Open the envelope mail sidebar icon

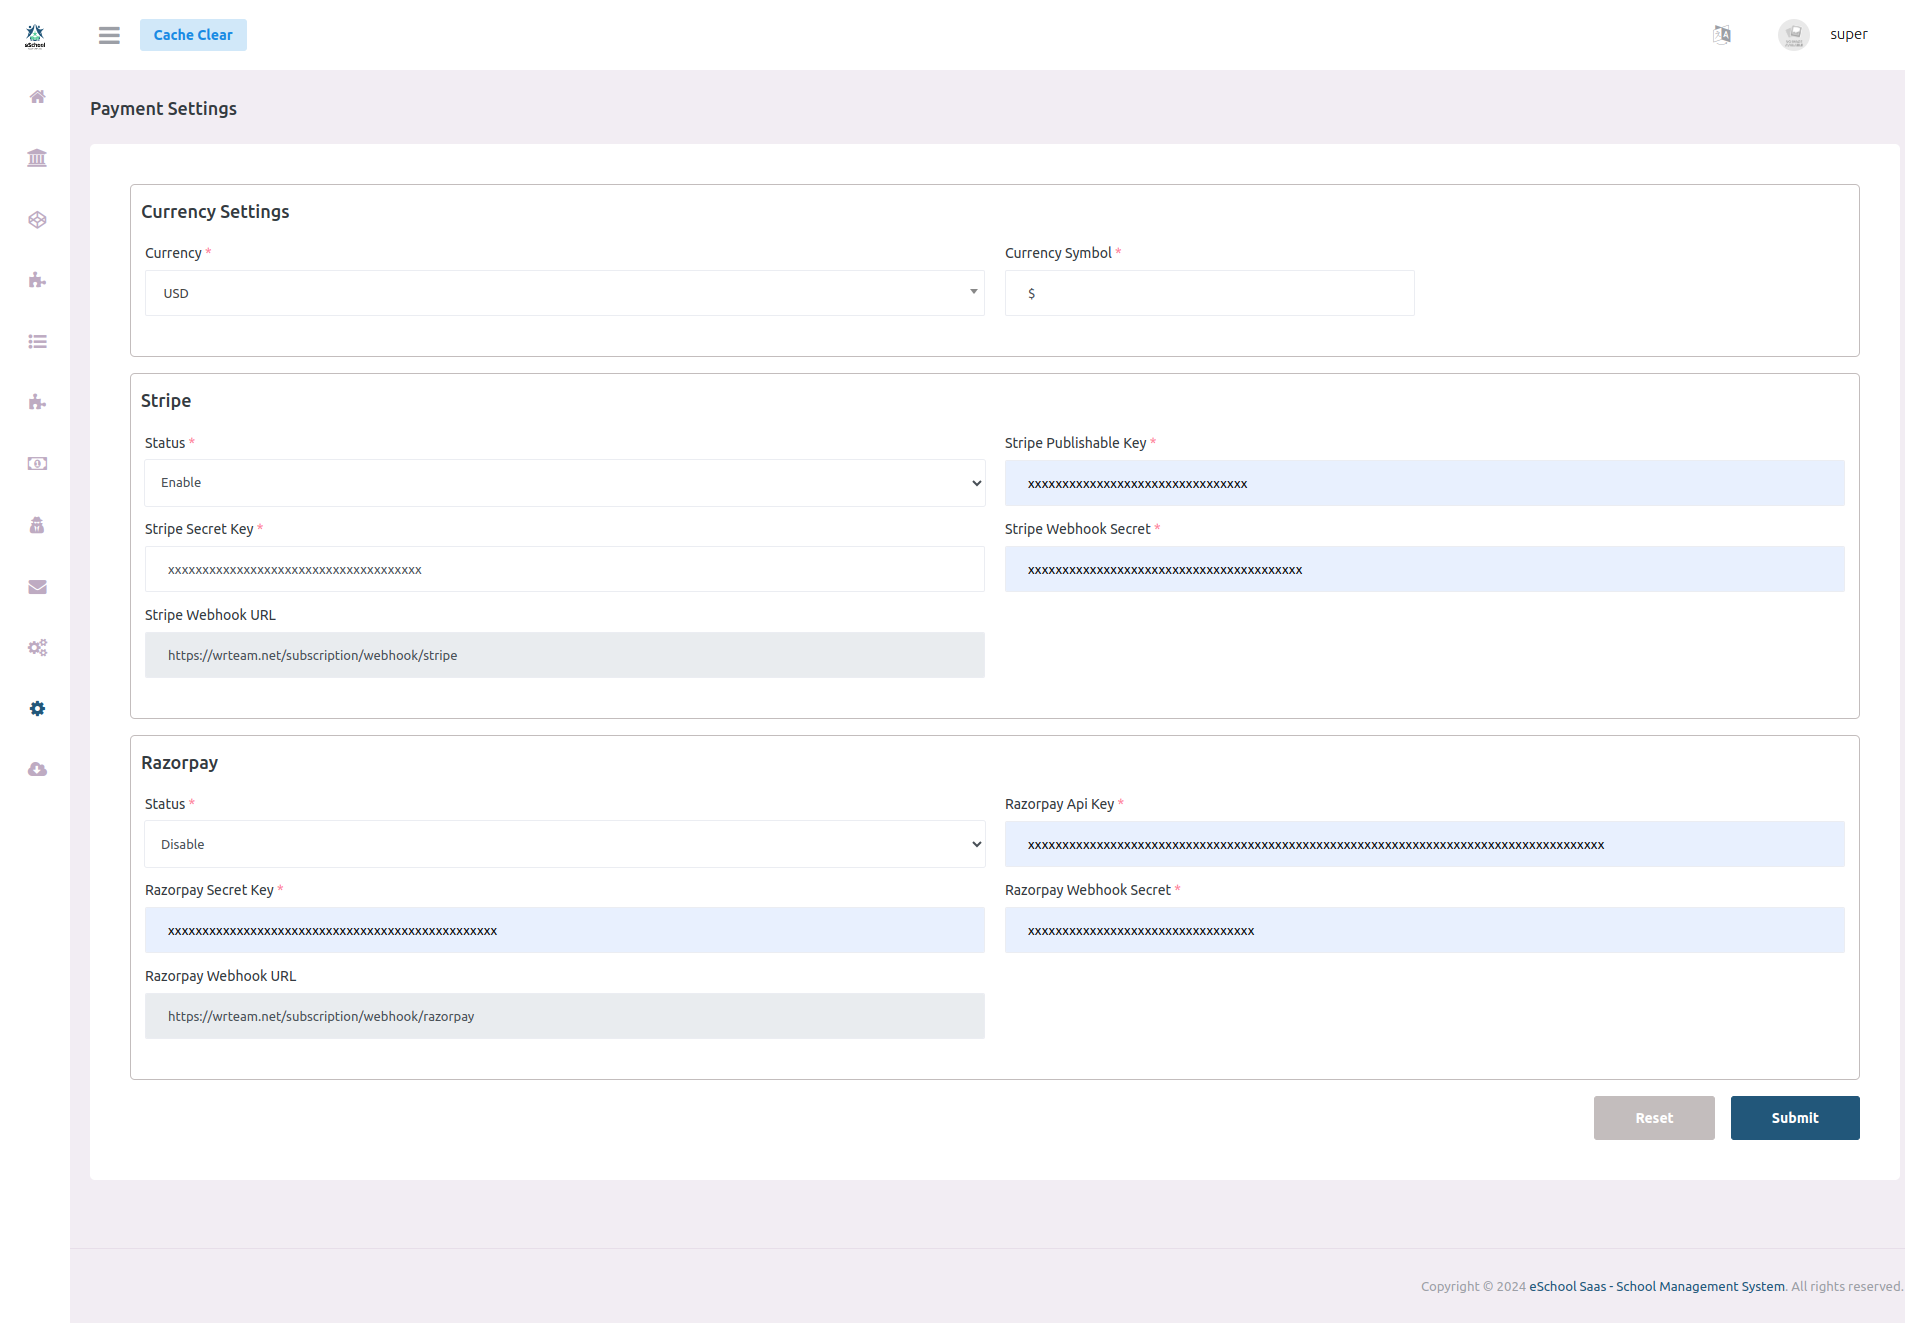point(37,587)
